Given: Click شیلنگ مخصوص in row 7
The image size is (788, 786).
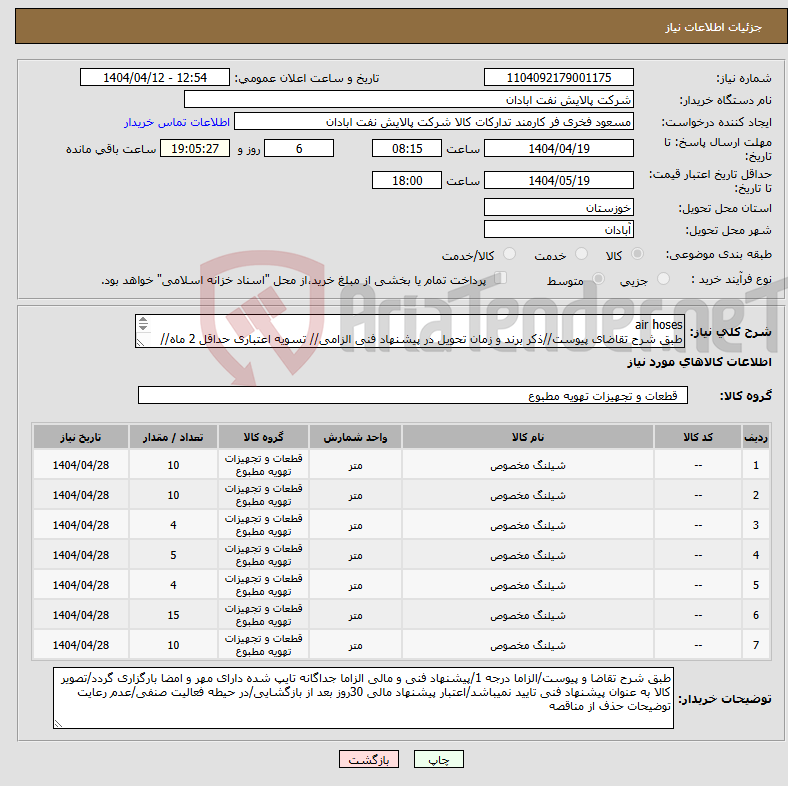Looking at the screenshot, I should (x=528, y=645).
